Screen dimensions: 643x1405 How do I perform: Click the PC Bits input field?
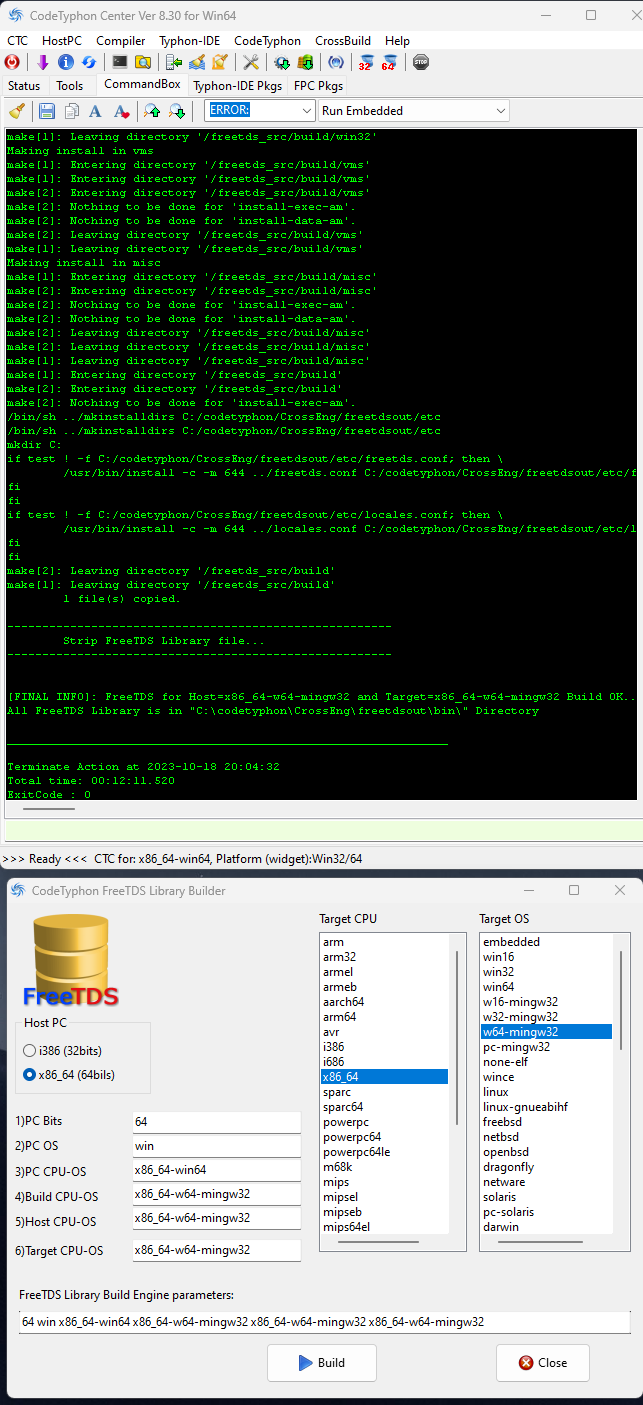pos(216,1122)
